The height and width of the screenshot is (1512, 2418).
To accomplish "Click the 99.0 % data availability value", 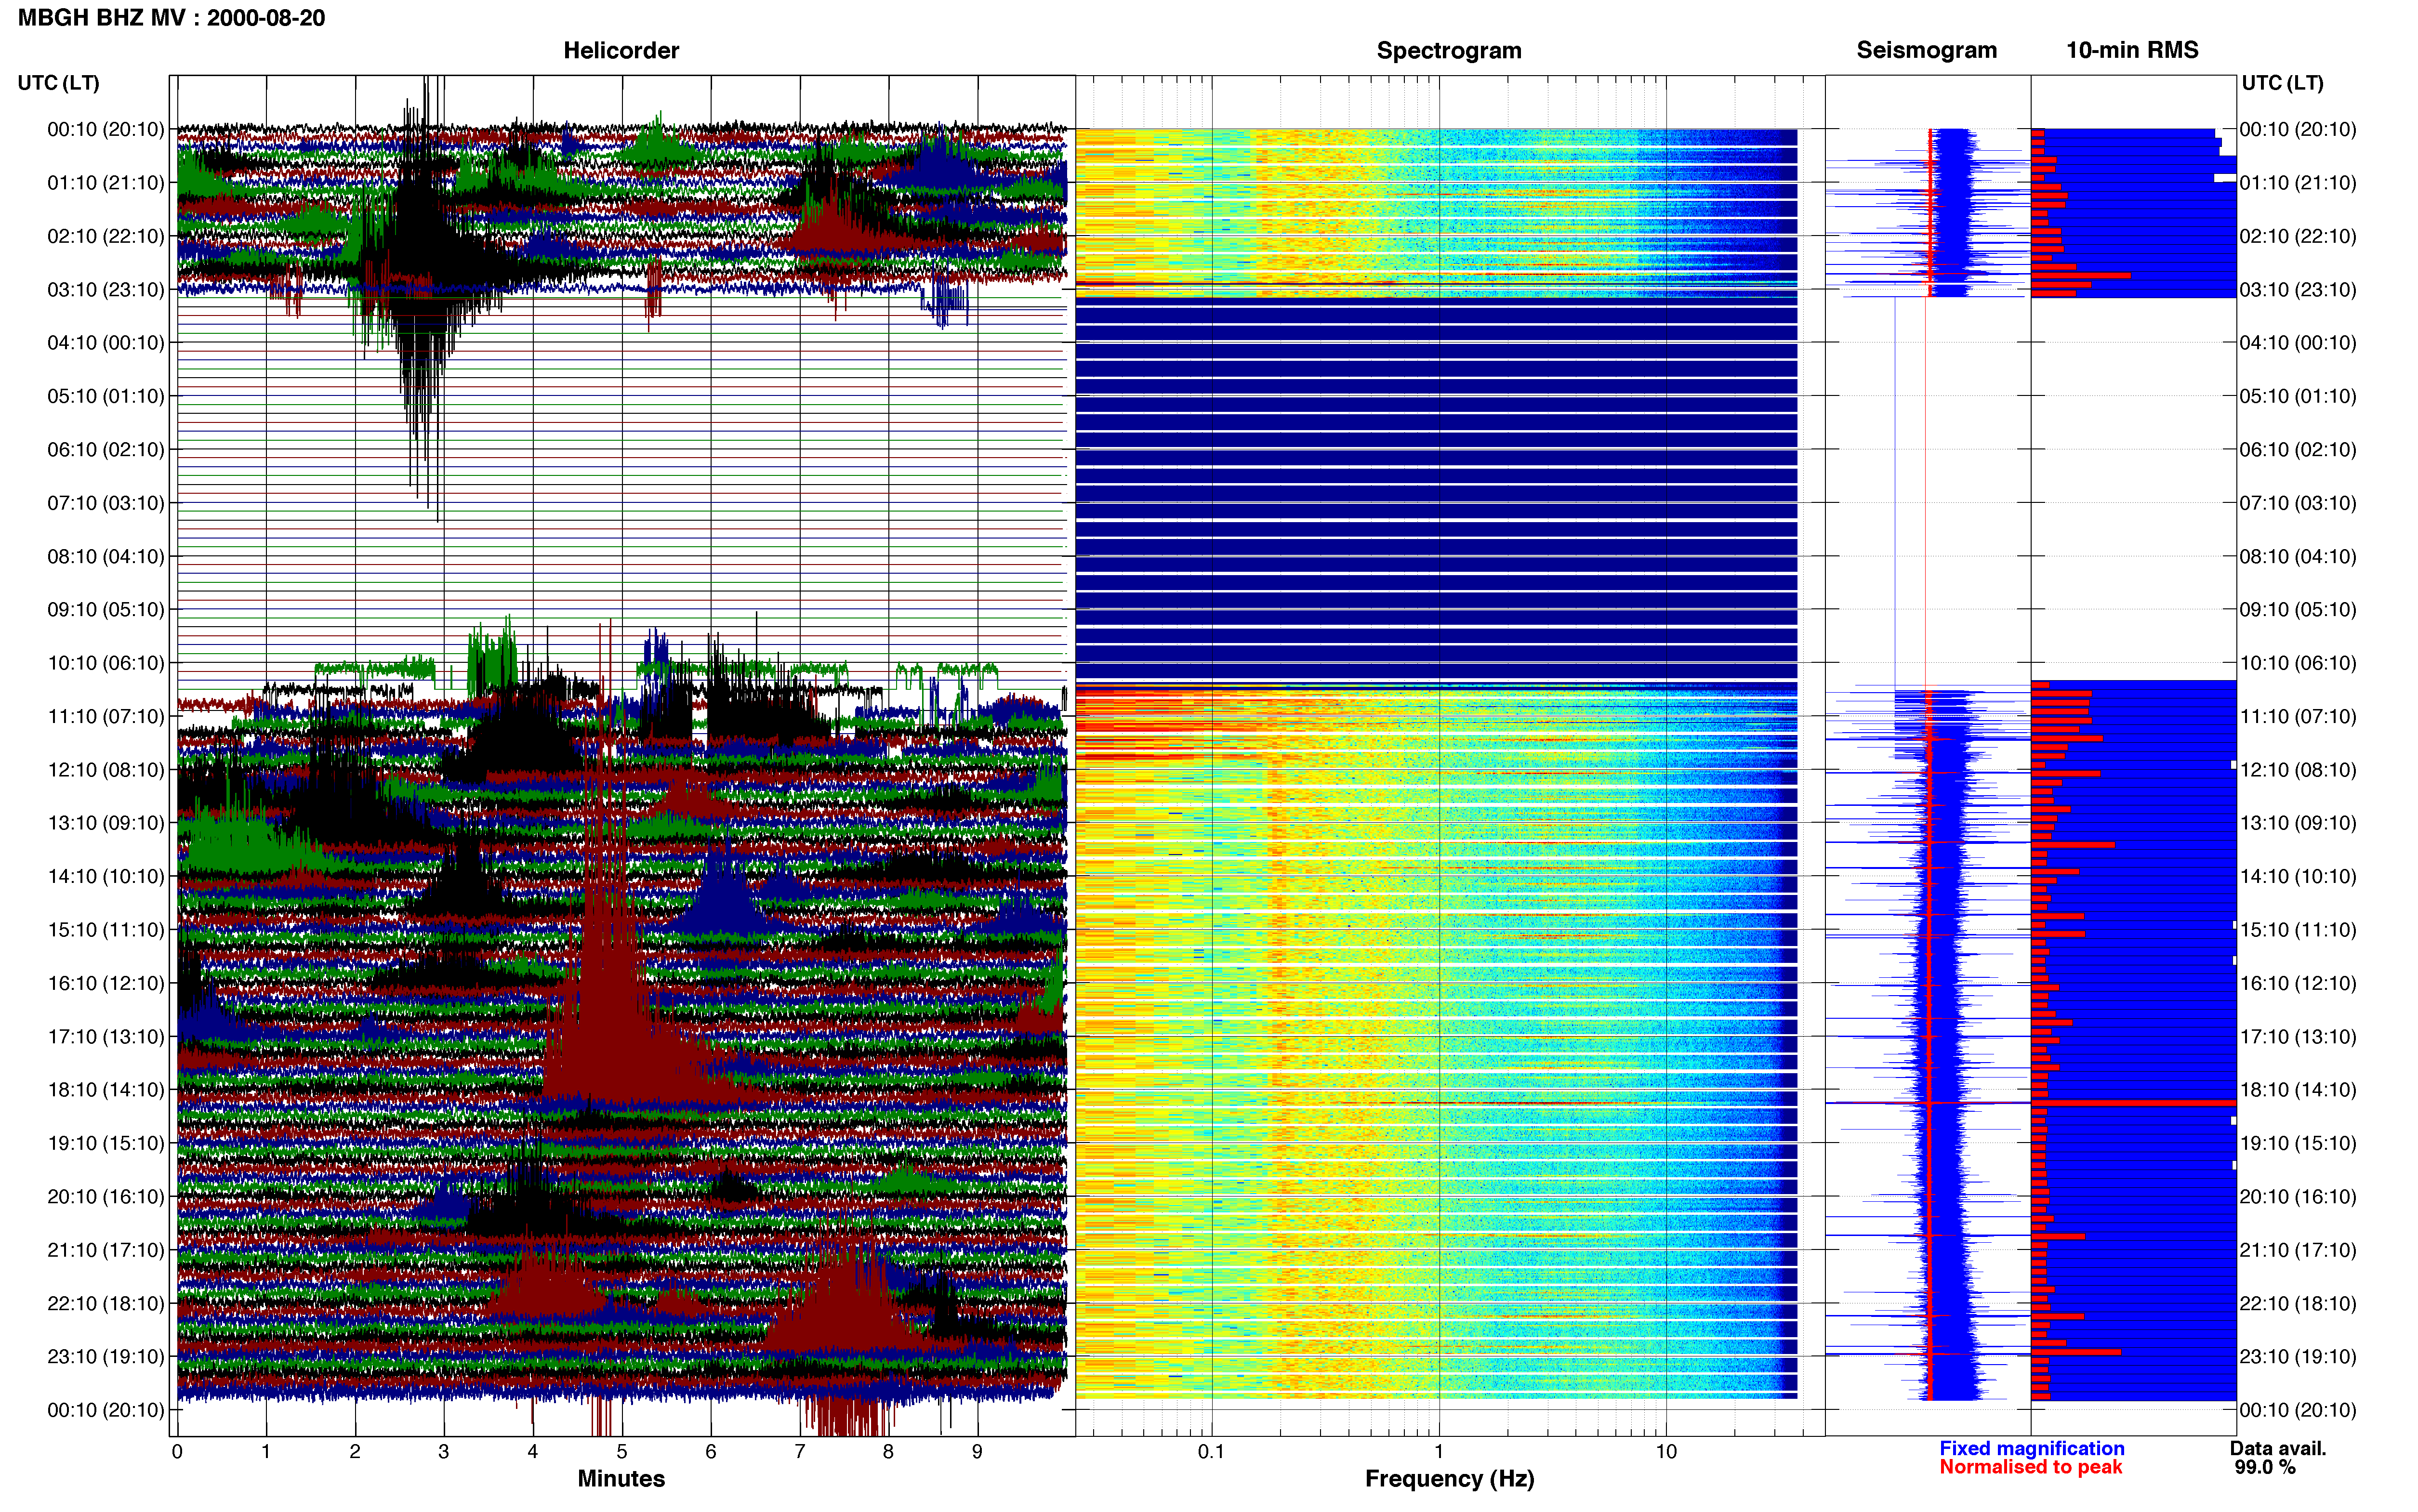I will 2265,1467.
